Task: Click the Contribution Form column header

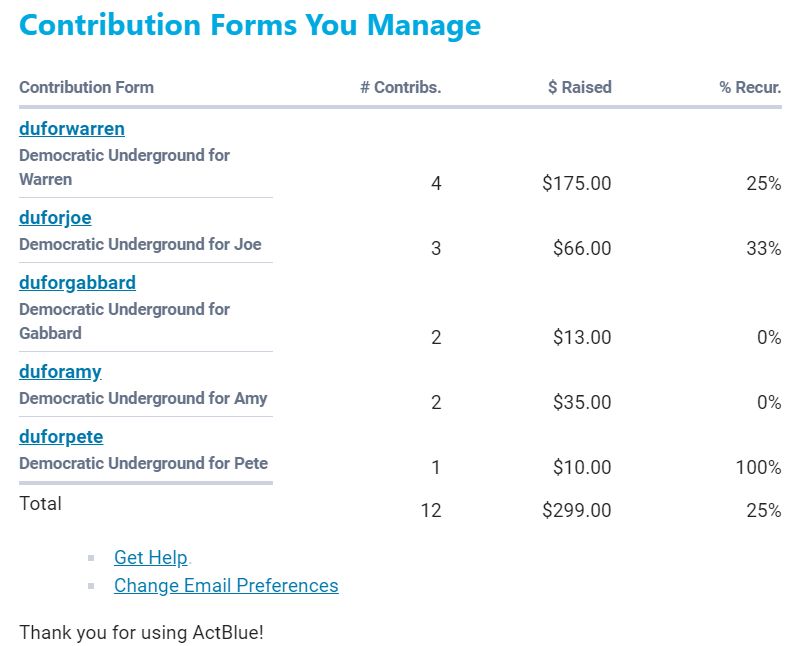Action: pos(86,87)
